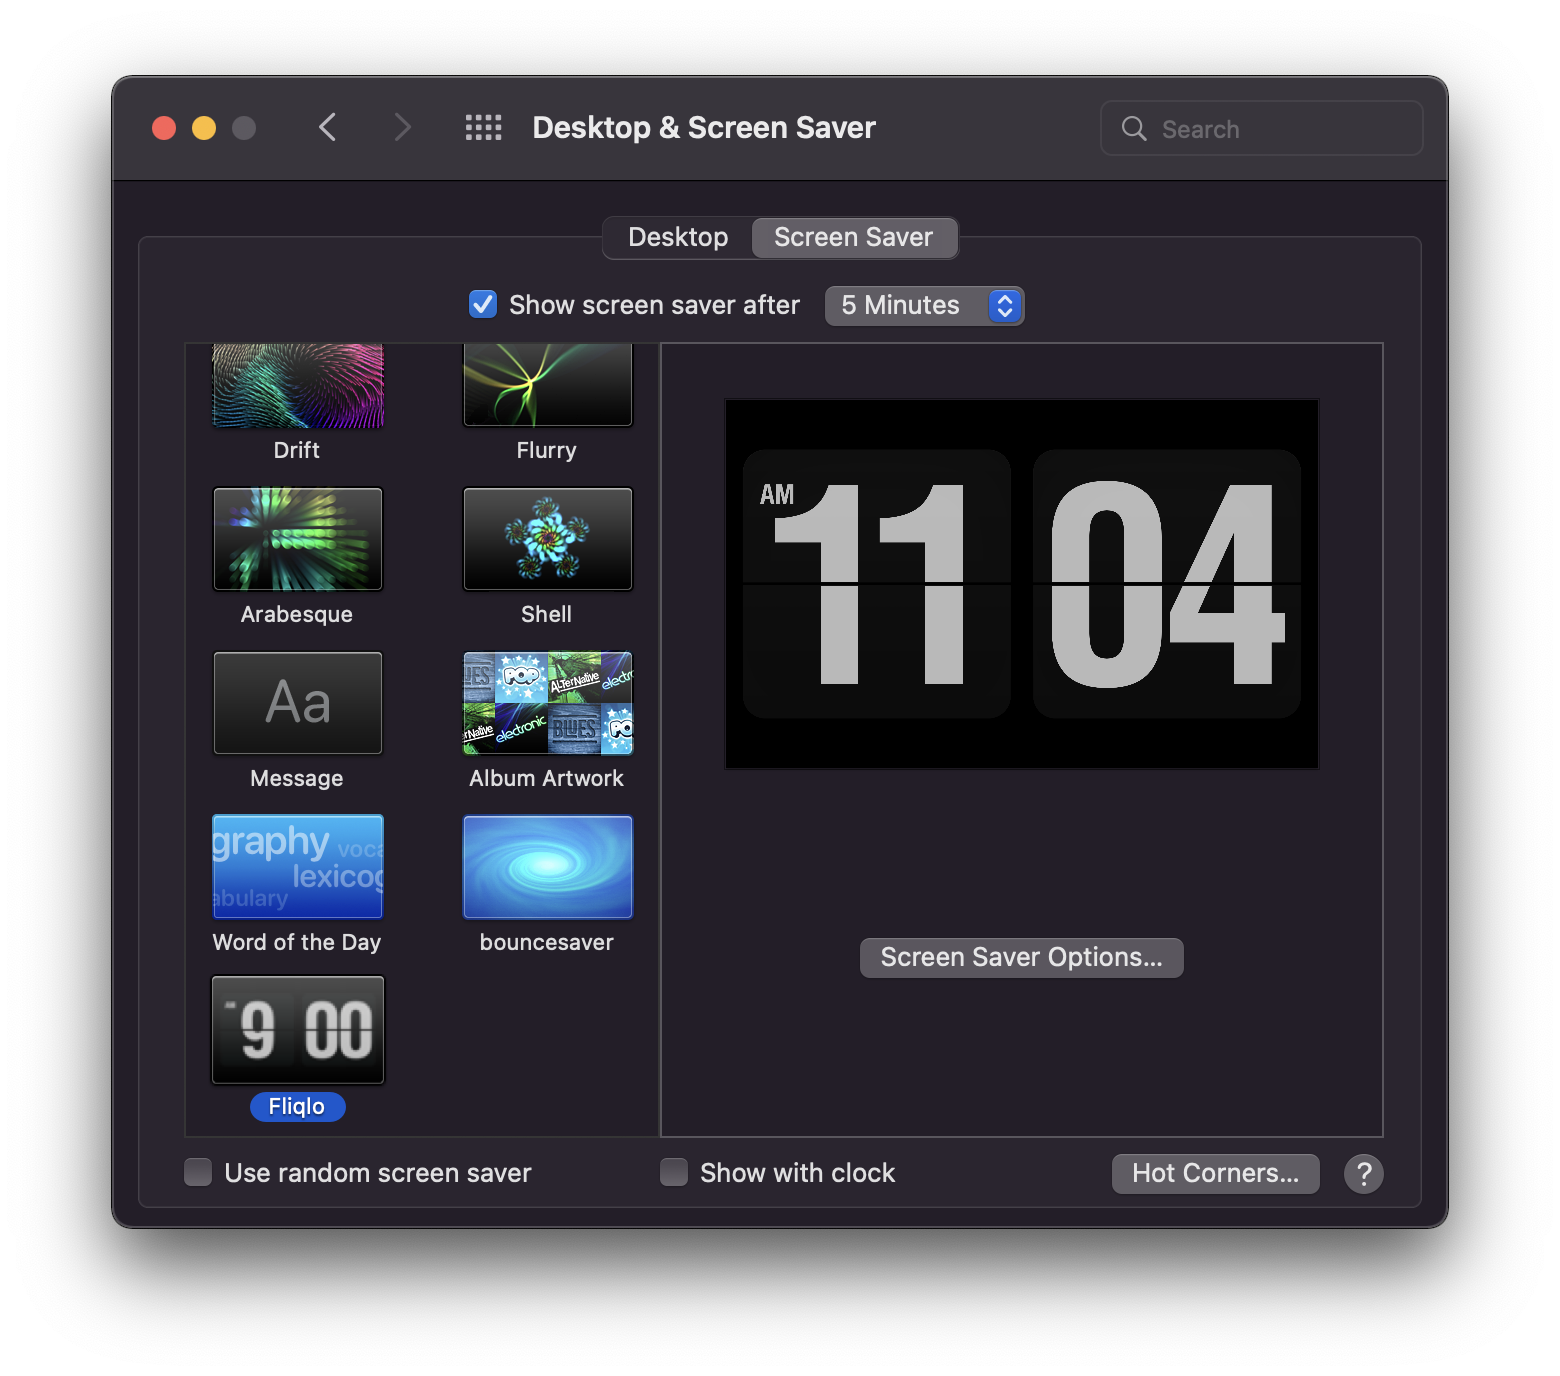The width and height of the screenshot is (1560, 1376).
Task: Choose the Album Artwork screen saver
Action: tap(547, 703)
